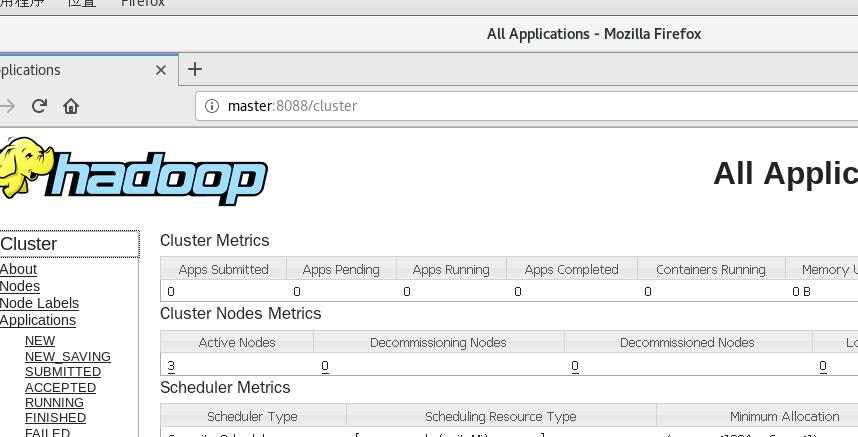Click the site information icon in address bar
The image size is (858, 437).
(211, 106)
